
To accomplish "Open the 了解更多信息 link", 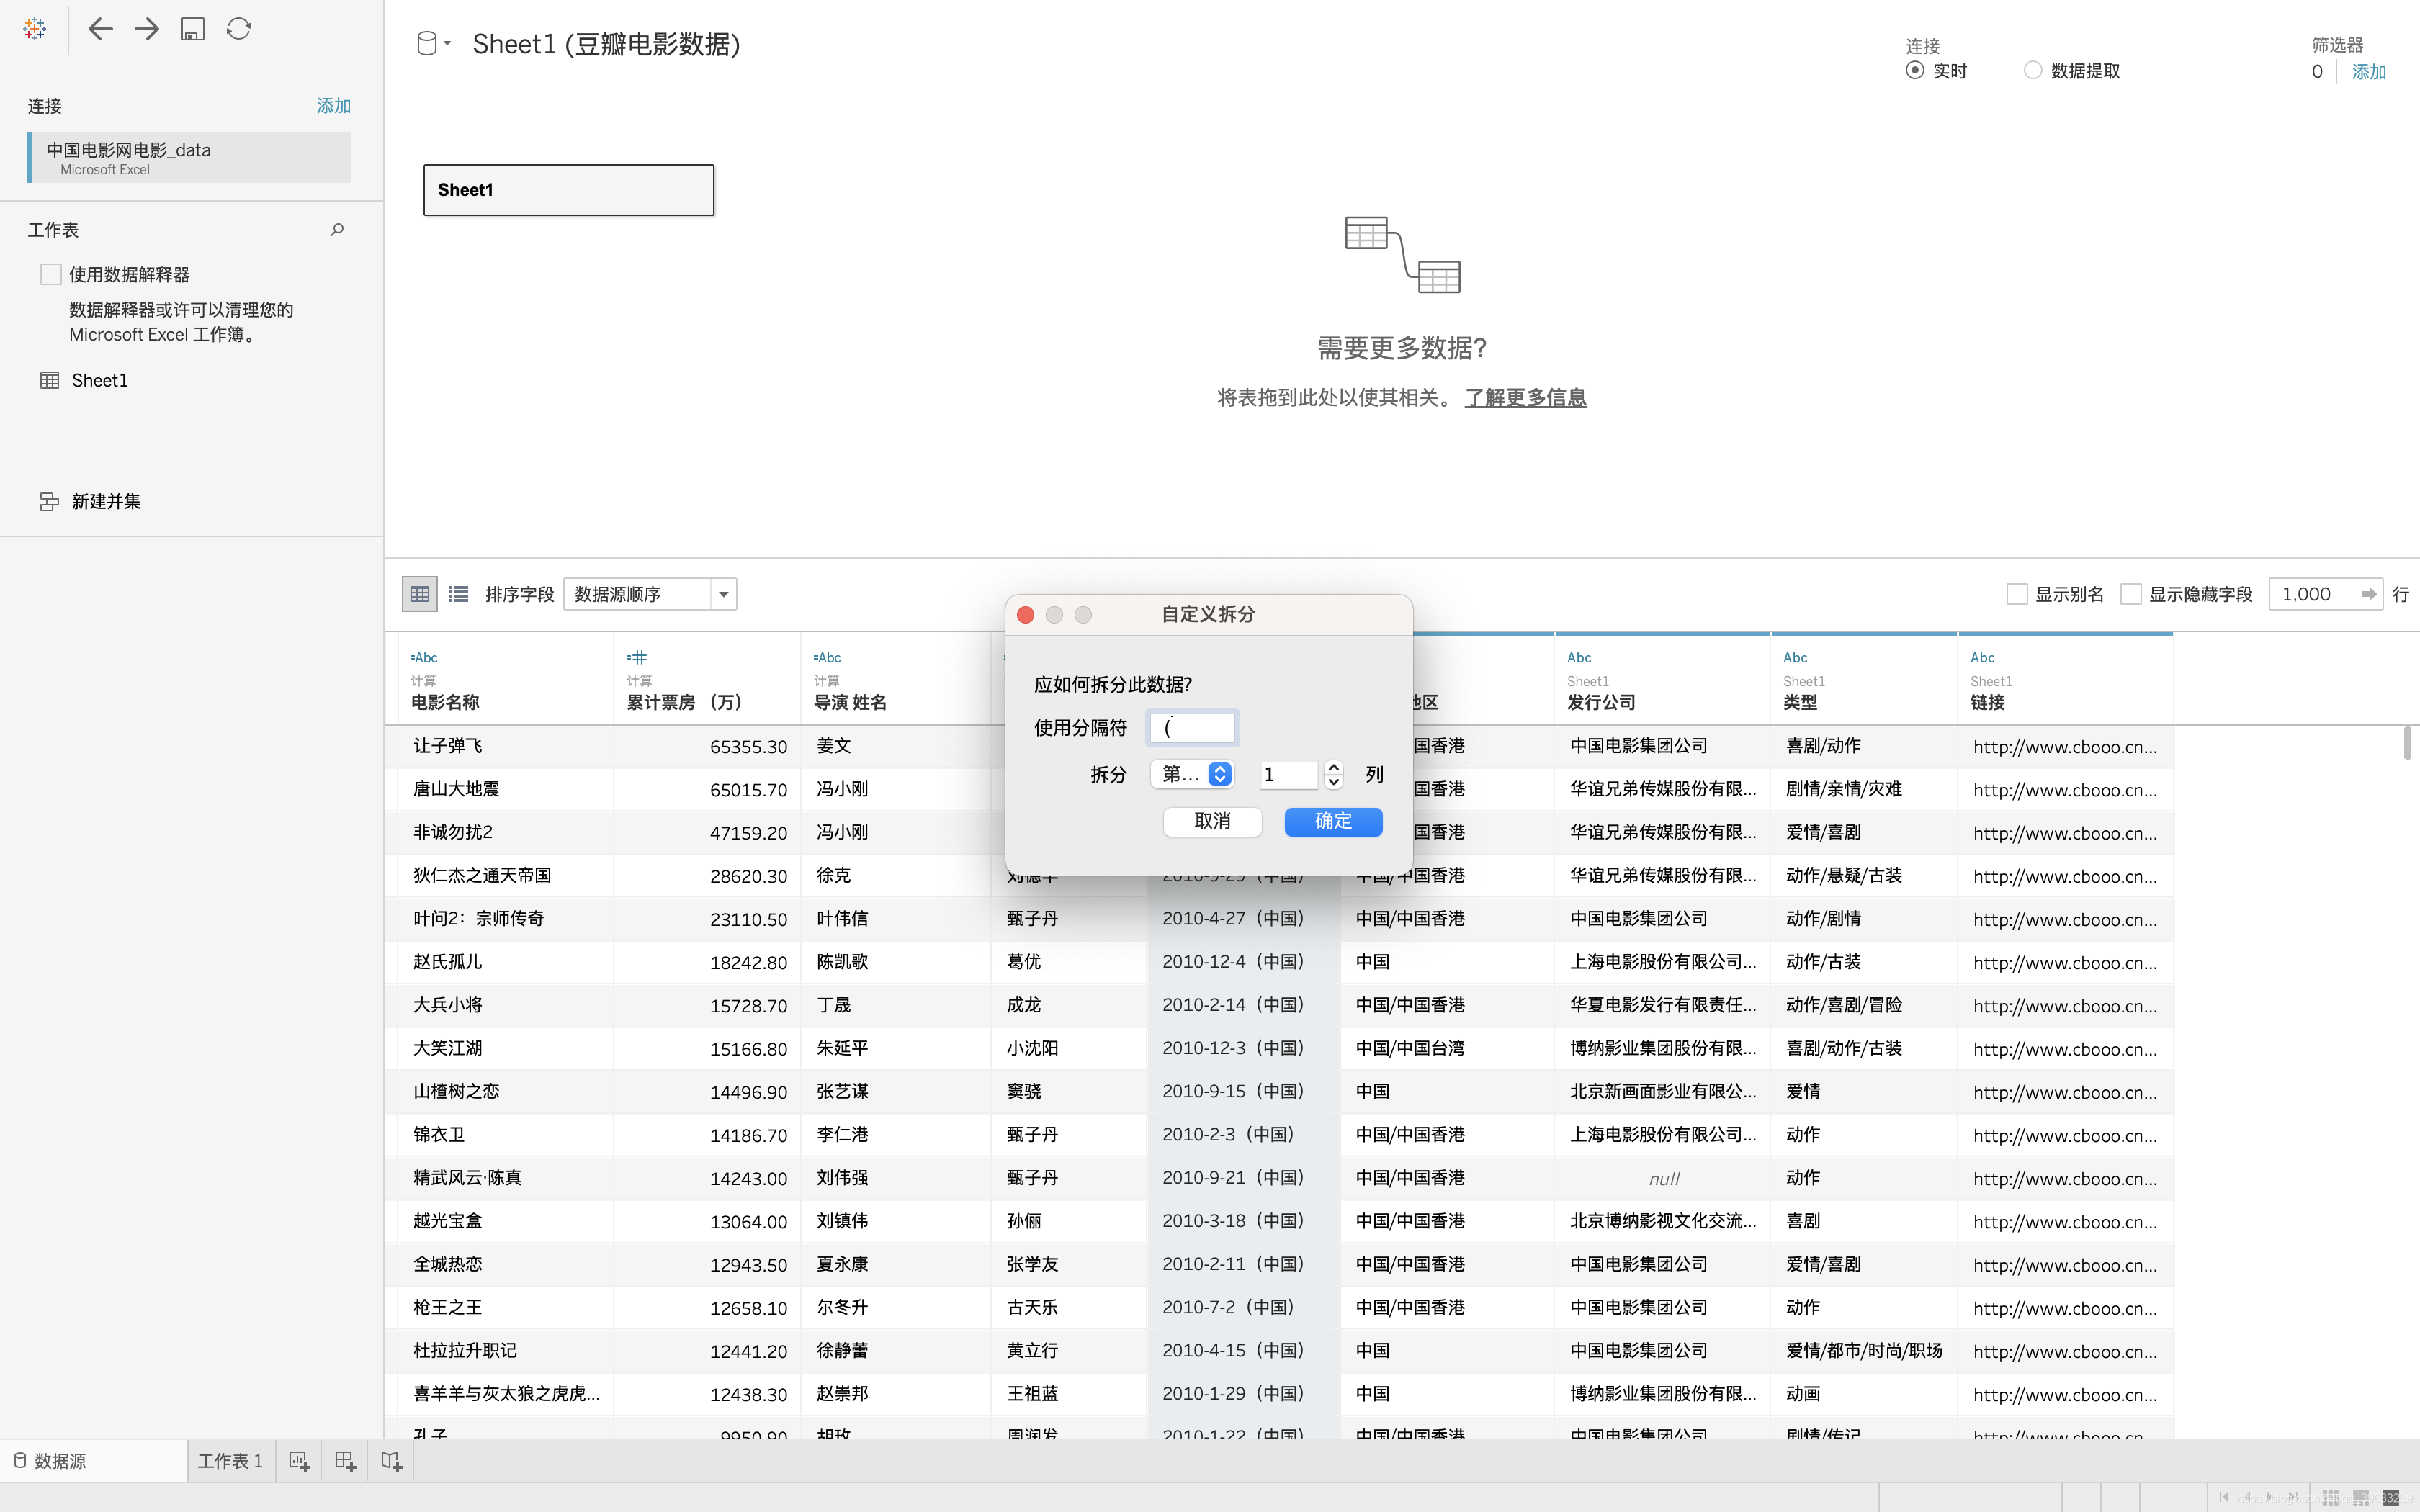I will click(1525, 398).
